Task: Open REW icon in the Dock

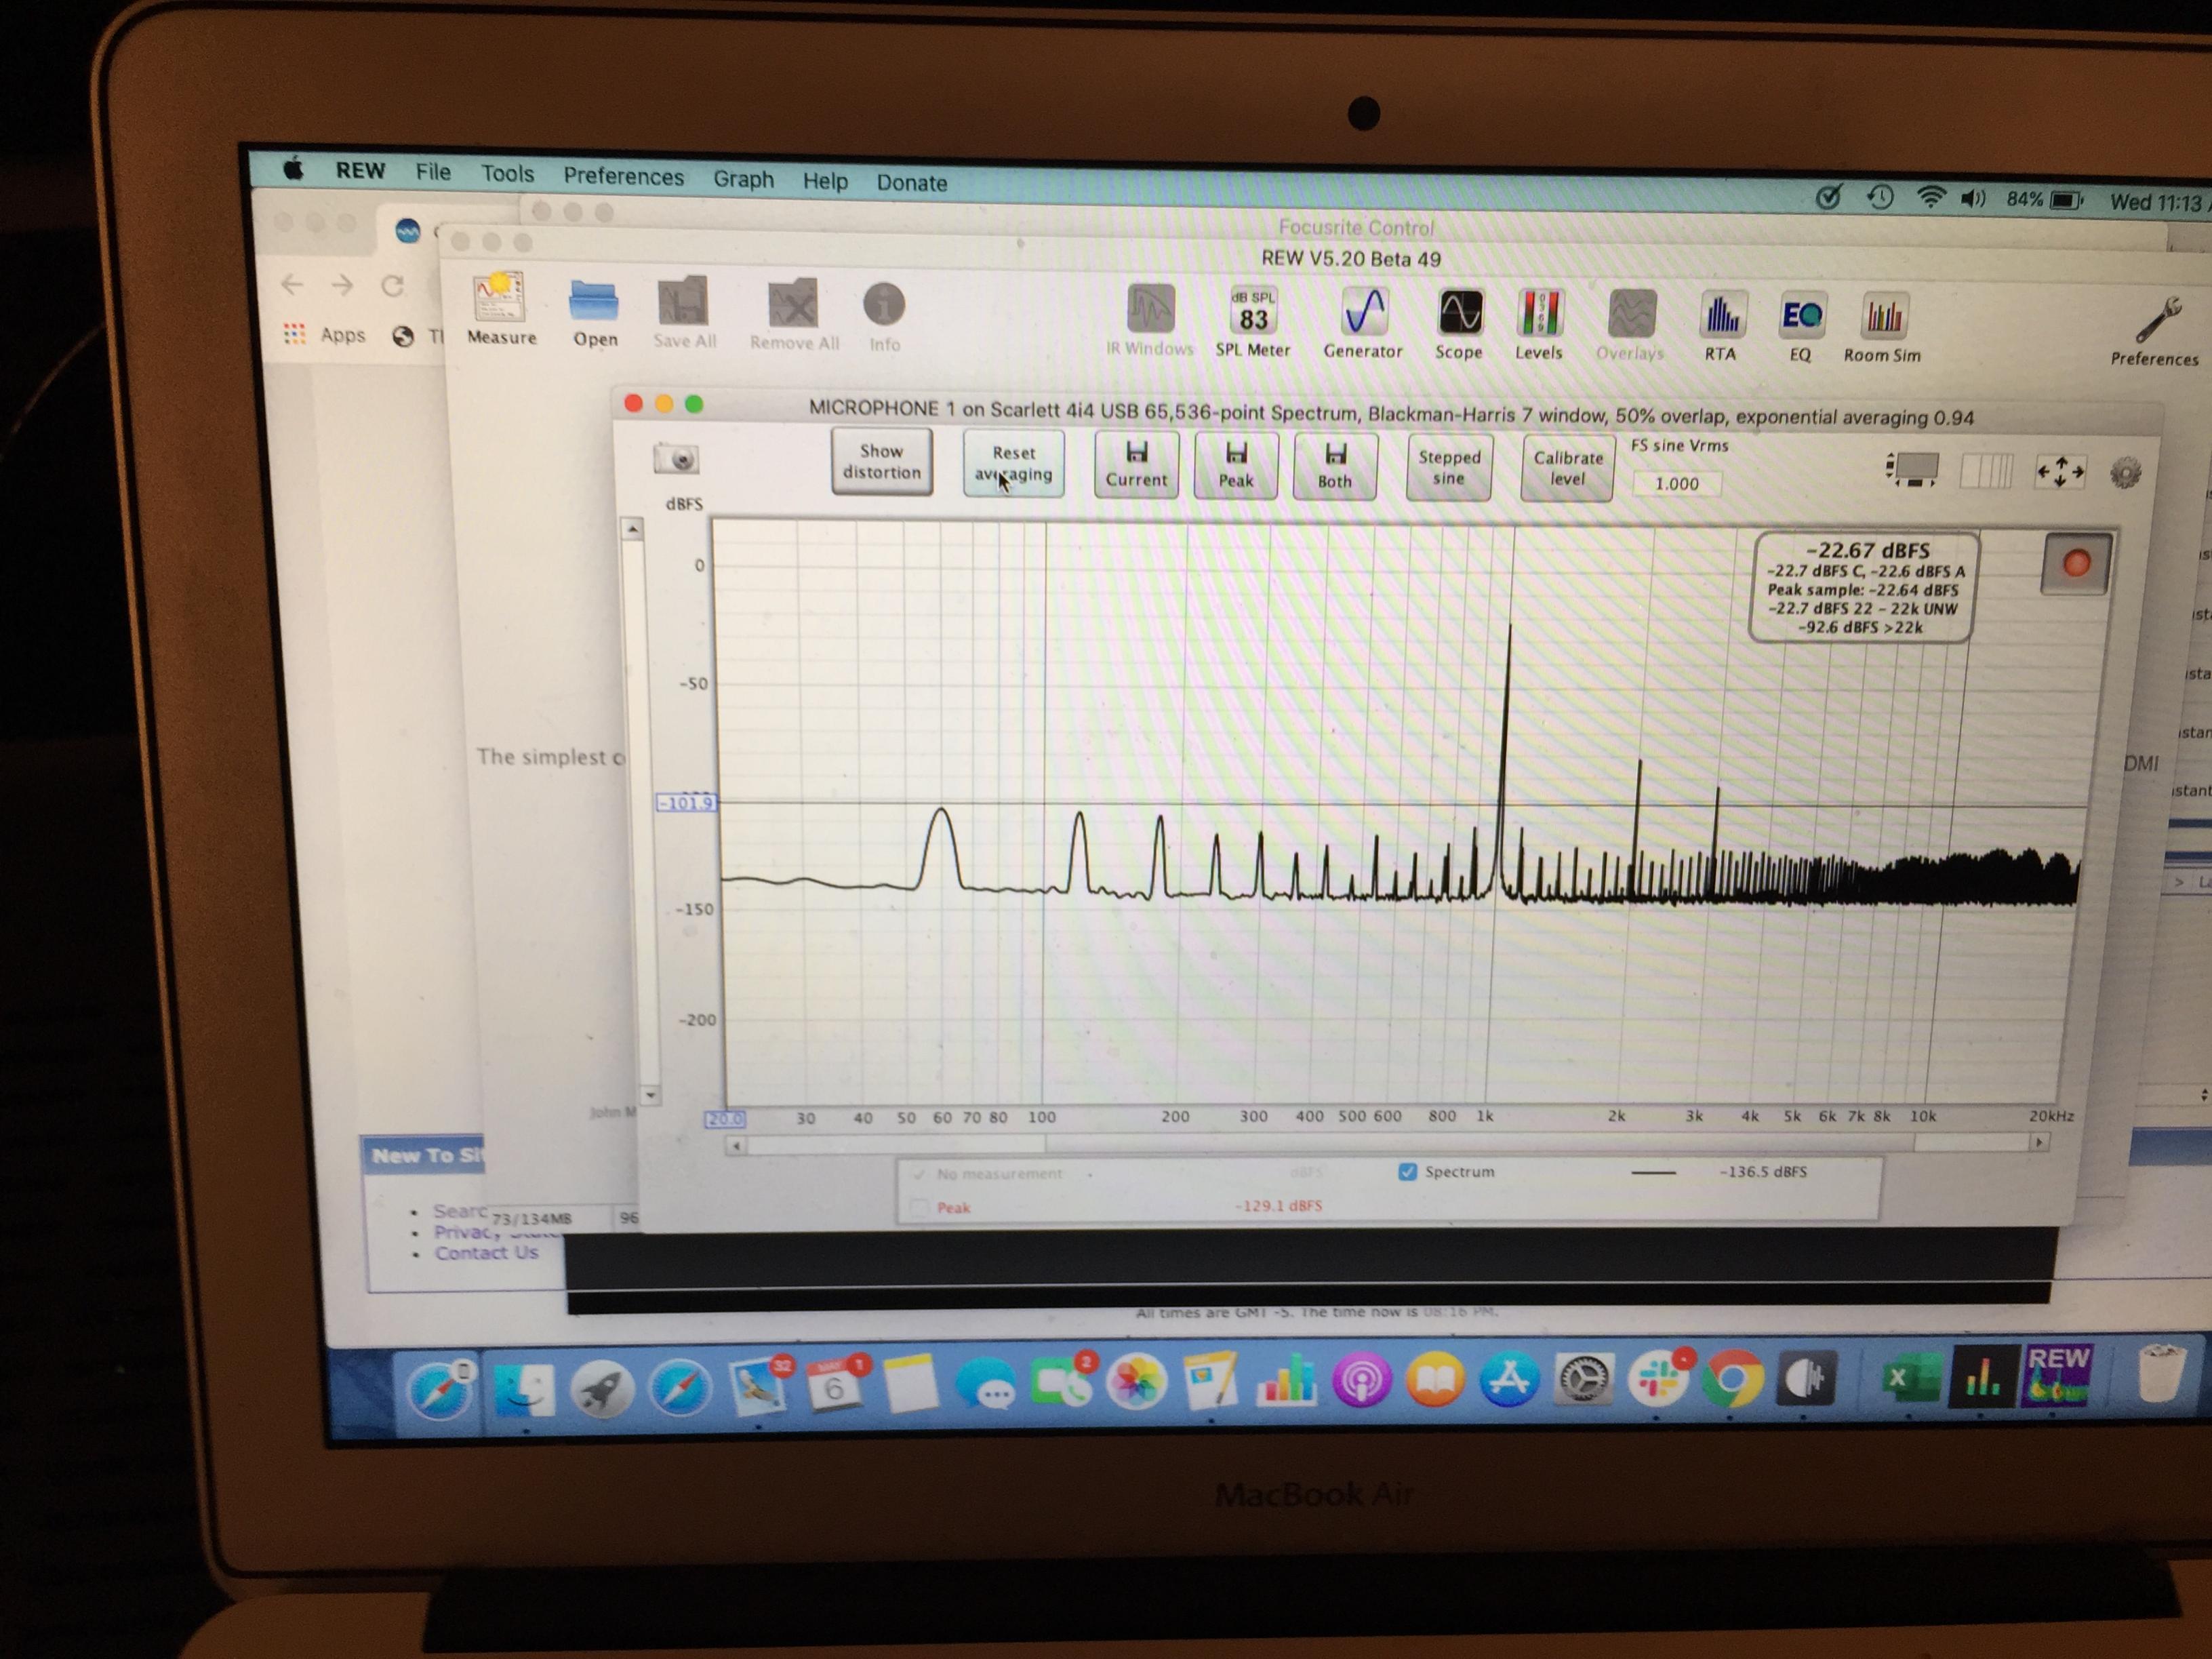Action: [2057, 1375]
